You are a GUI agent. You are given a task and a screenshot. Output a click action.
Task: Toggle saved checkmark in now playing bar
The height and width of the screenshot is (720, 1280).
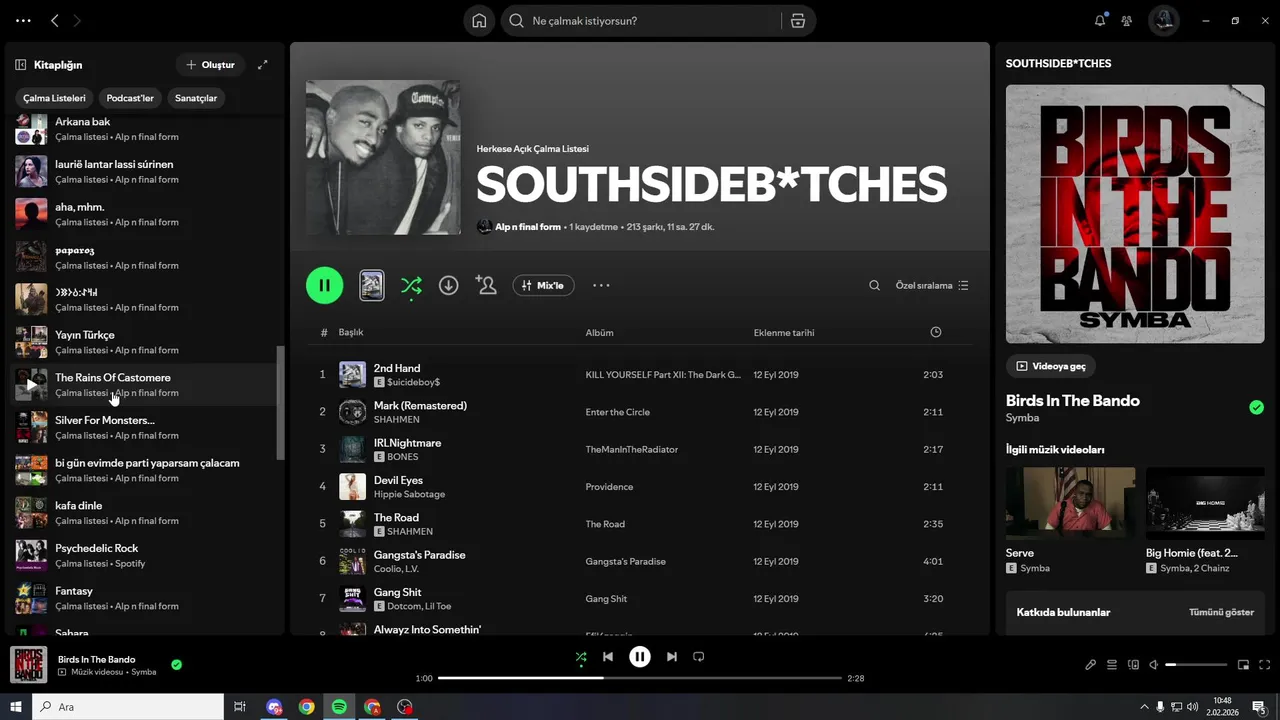[x=176, y=664]
